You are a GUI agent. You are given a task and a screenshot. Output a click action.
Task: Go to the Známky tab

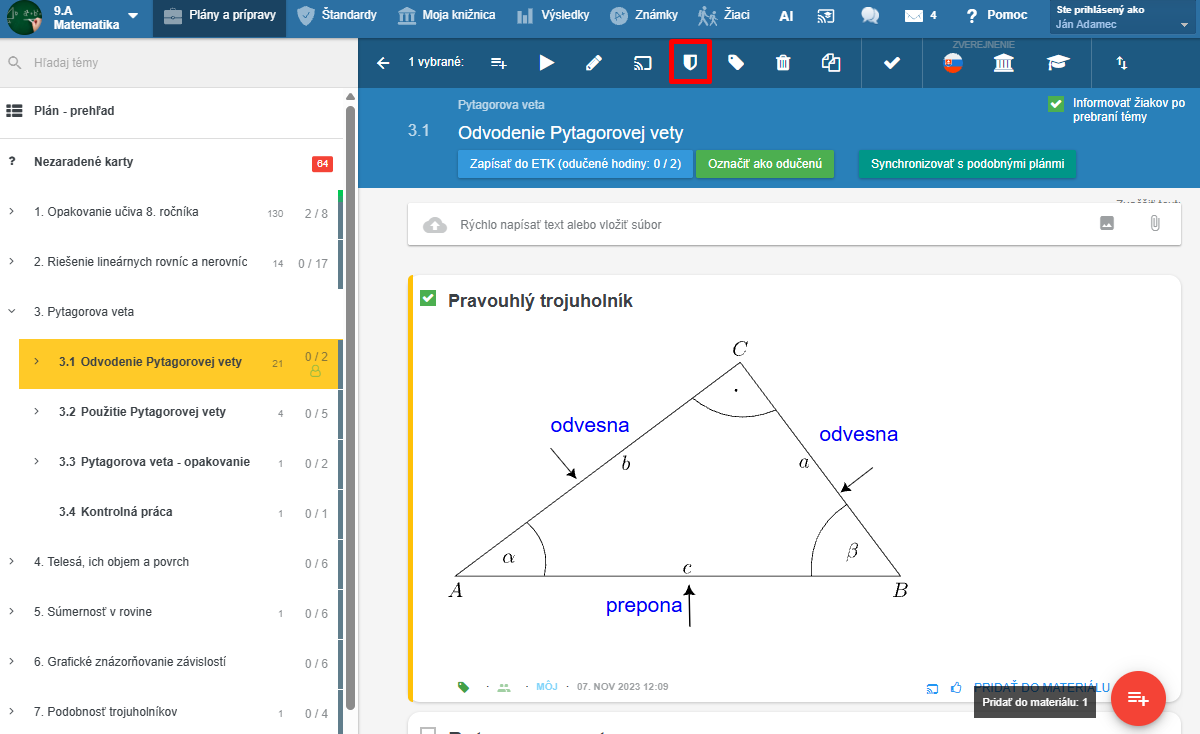[x=645, y=16]
